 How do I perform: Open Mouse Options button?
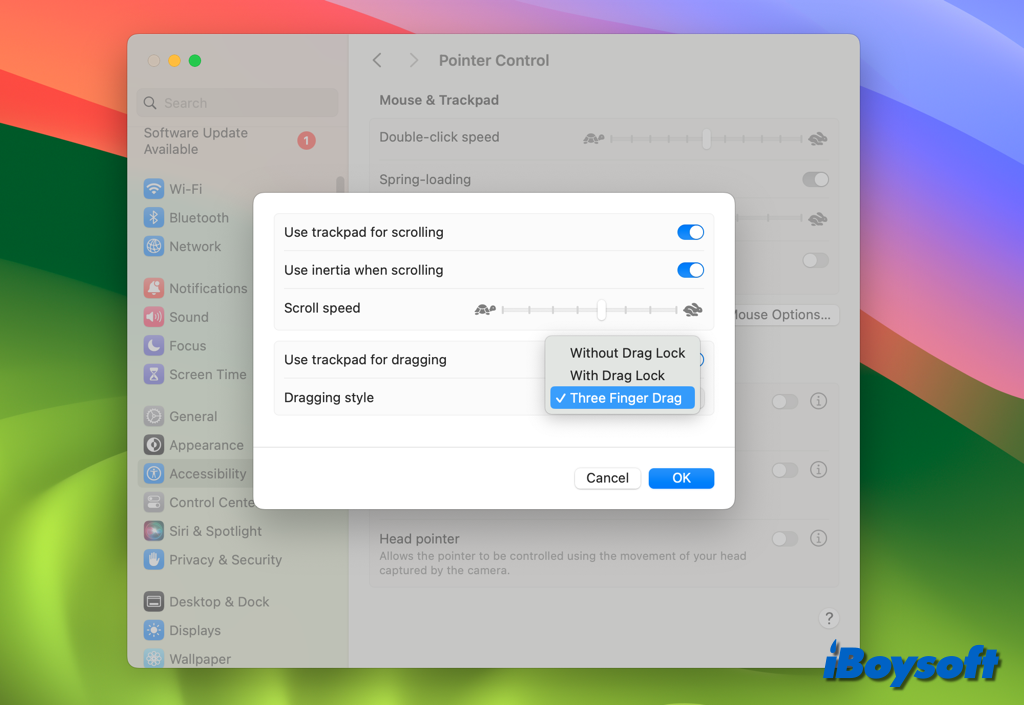(x=786, y=315)
